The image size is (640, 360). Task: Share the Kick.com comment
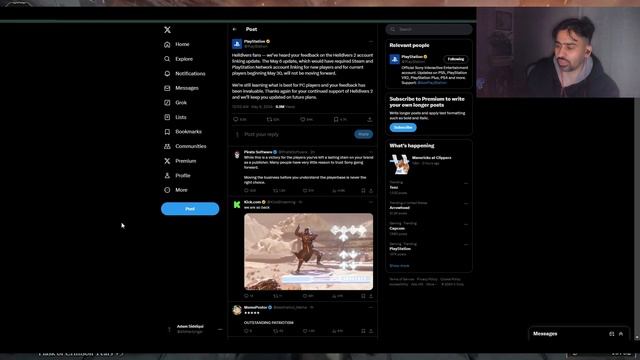[371, 296]
